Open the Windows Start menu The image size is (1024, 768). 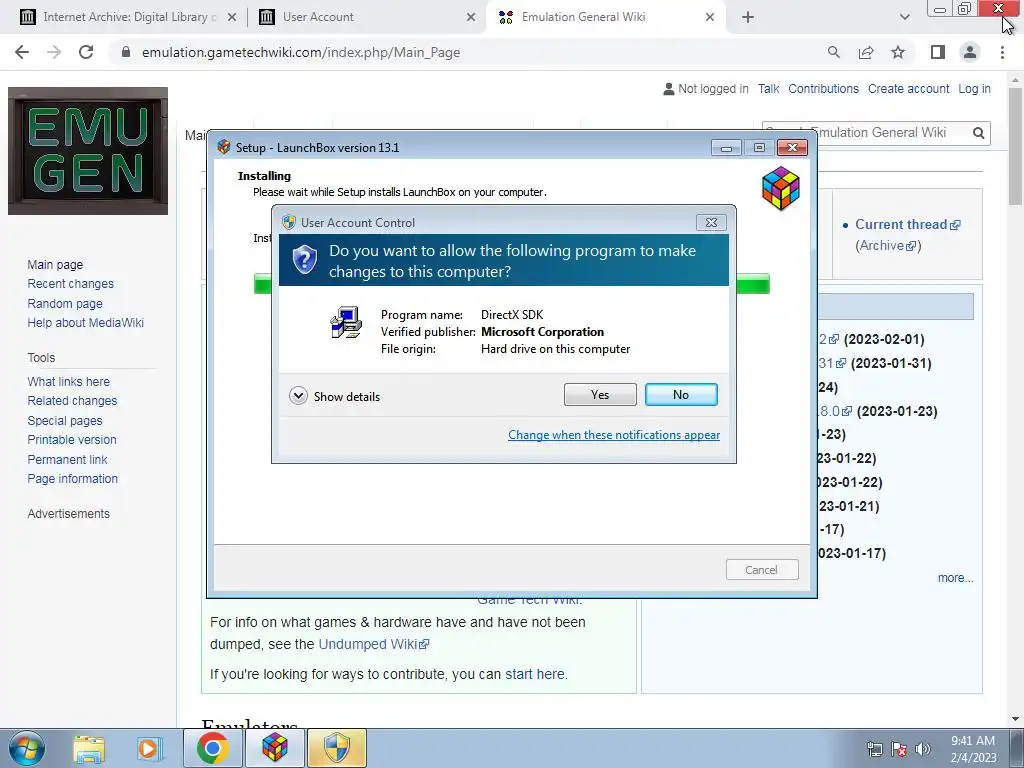click(27, 748)
